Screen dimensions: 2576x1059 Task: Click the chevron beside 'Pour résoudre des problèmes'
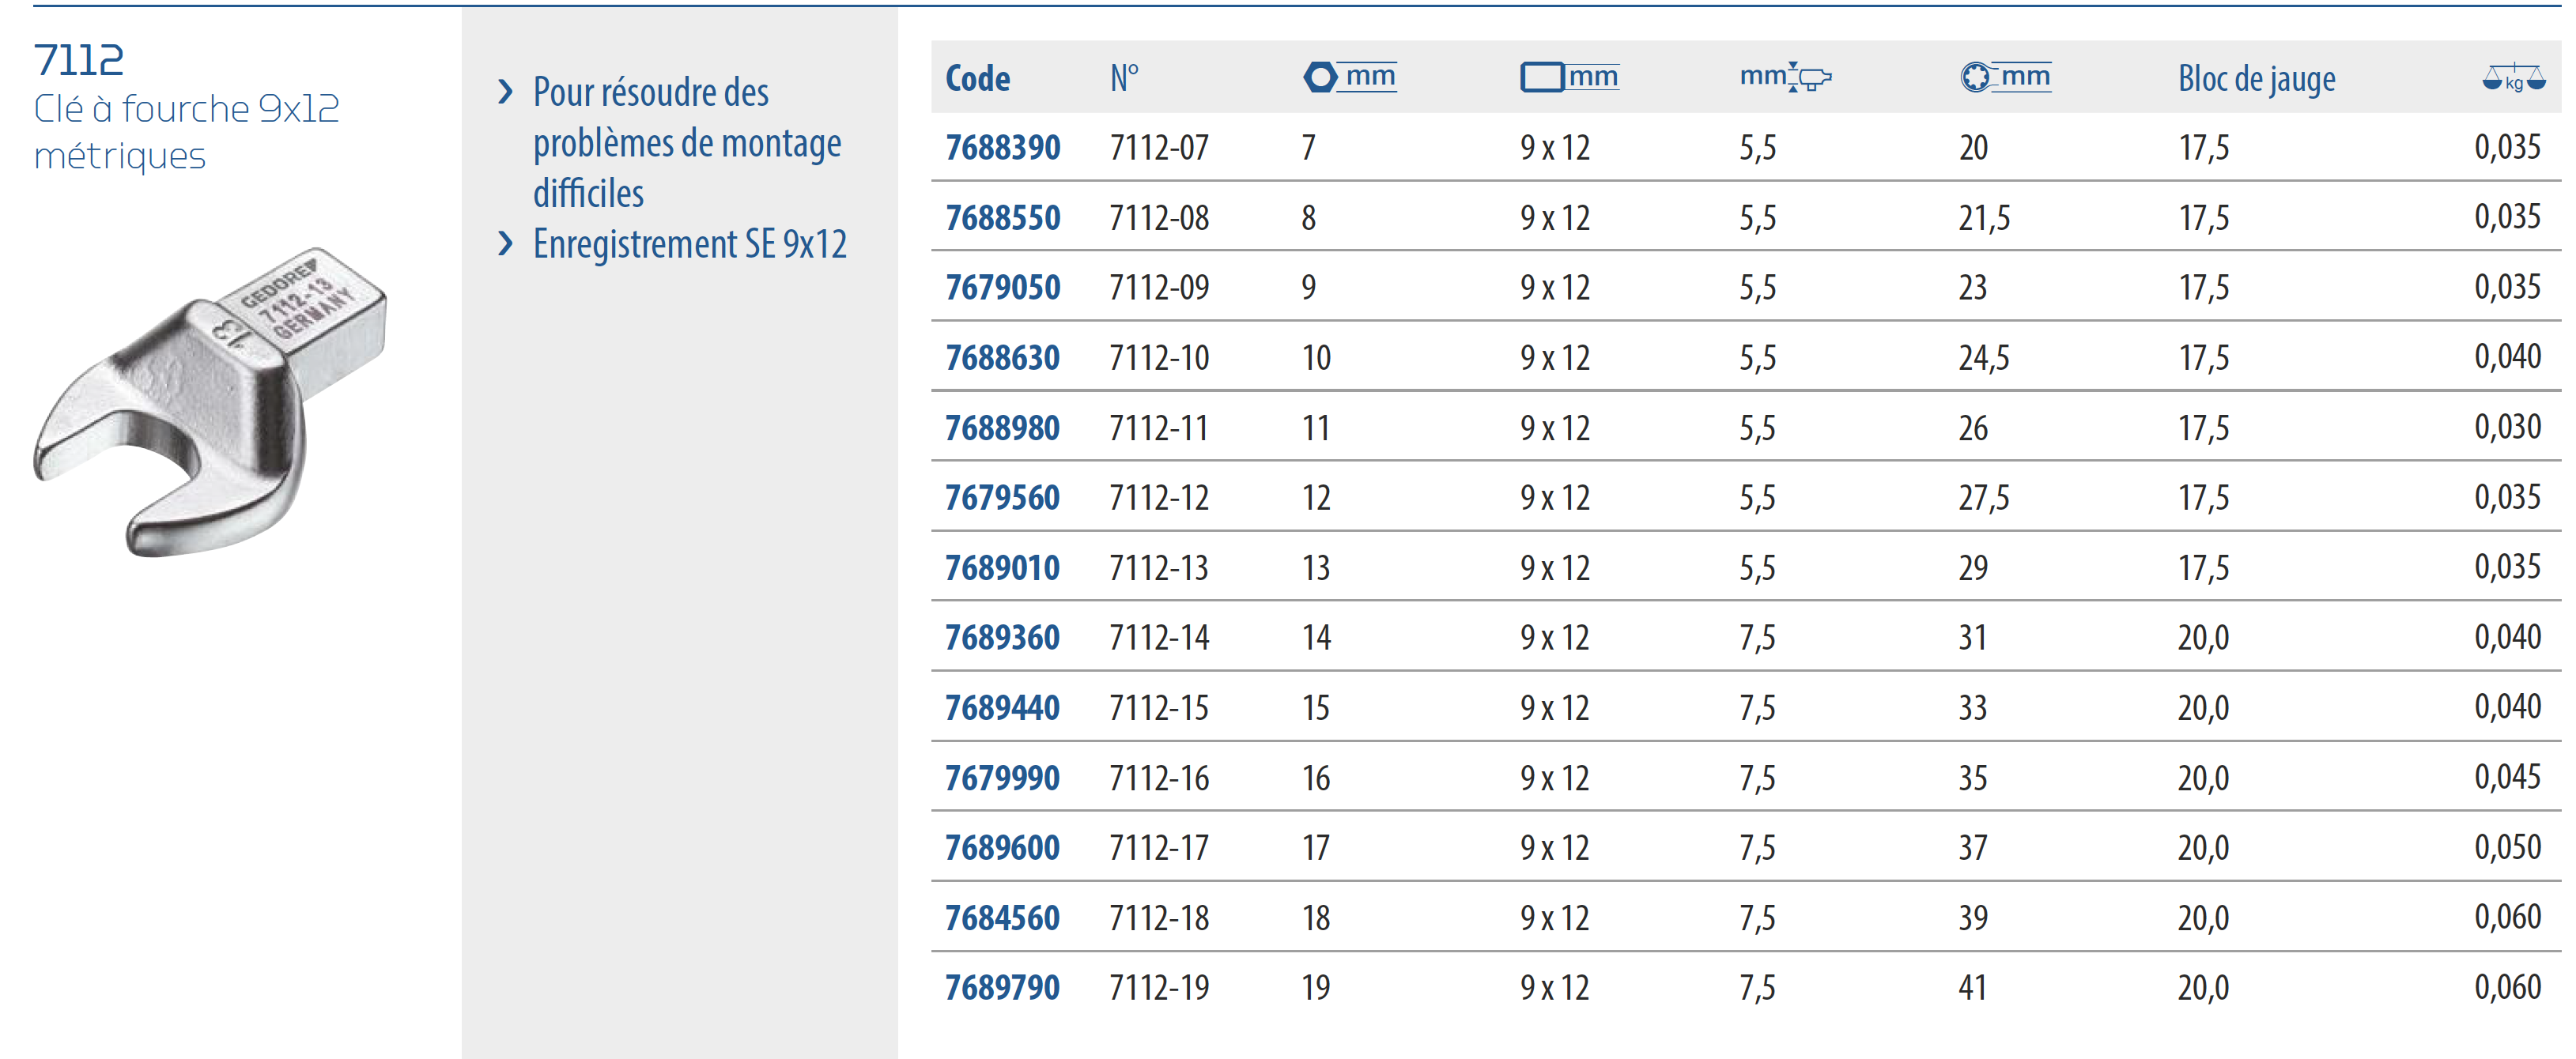pyautogui.click(x=506, y=92)
